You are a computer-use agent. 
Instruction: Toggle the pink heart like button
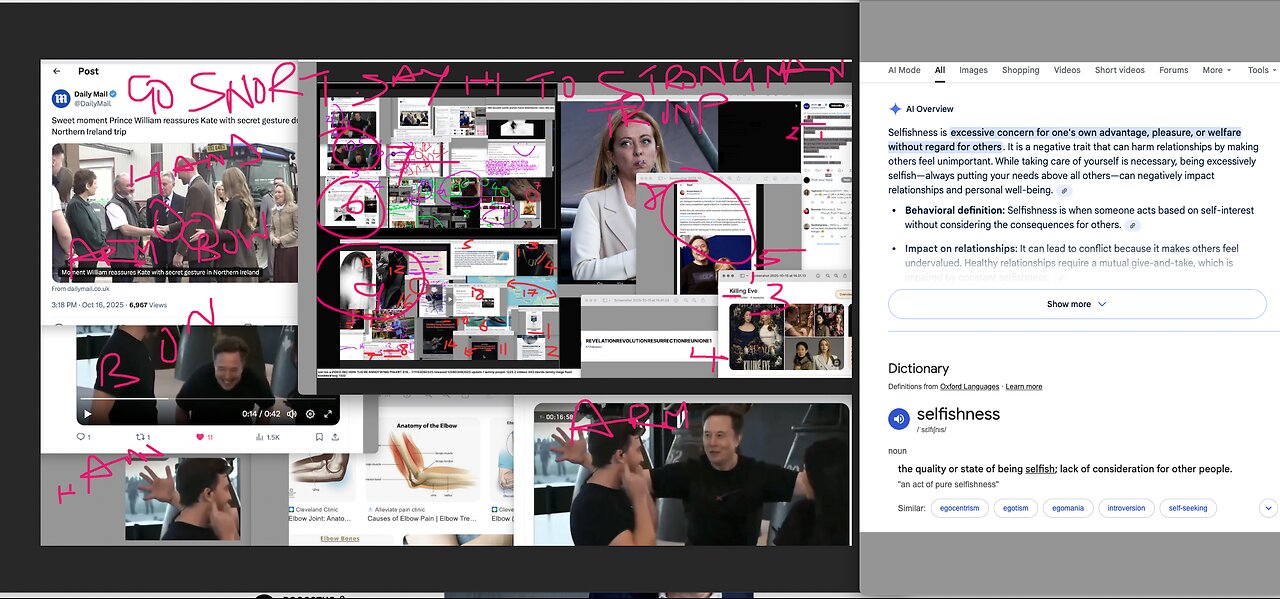point(202,437)
